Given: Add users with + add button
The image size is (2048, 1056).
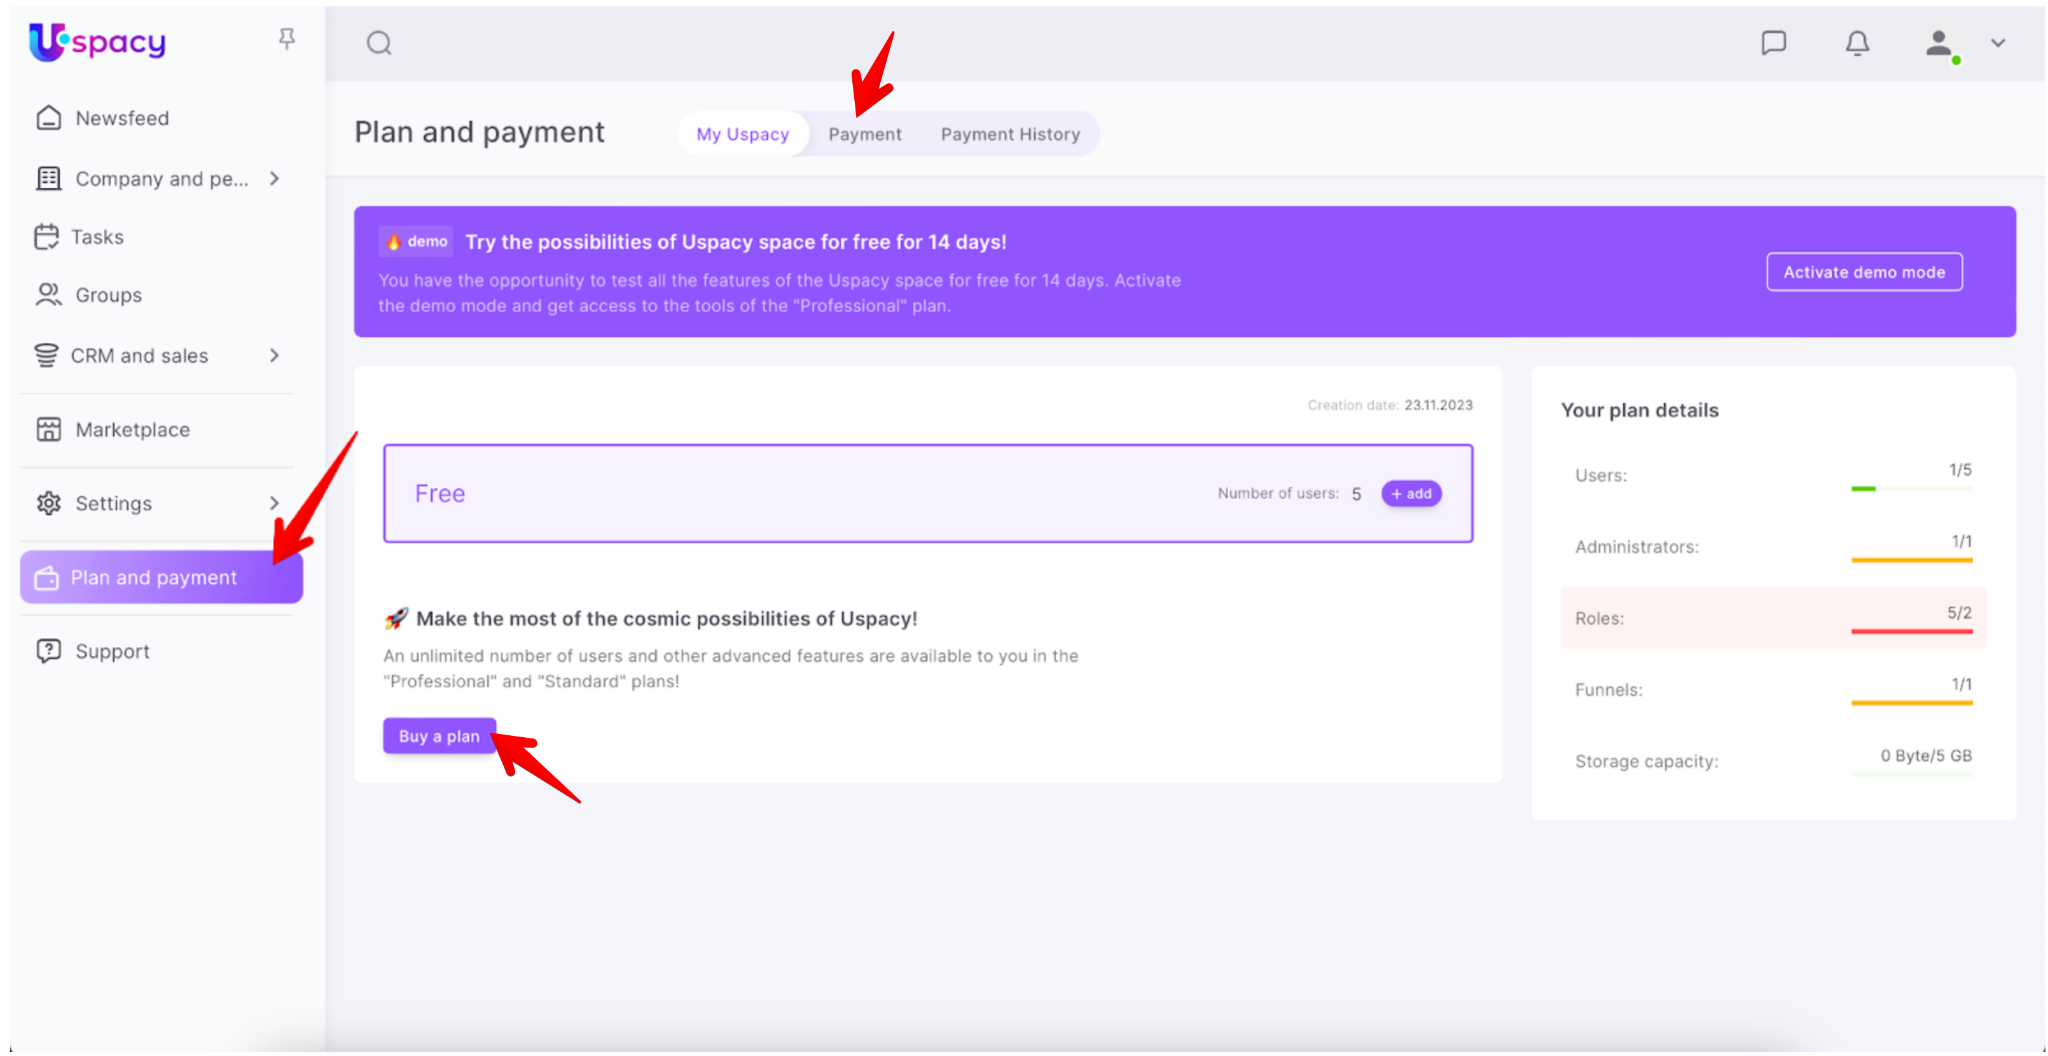Looking at the screenshot, I should pyautogui.click(x=1411, y=493).
